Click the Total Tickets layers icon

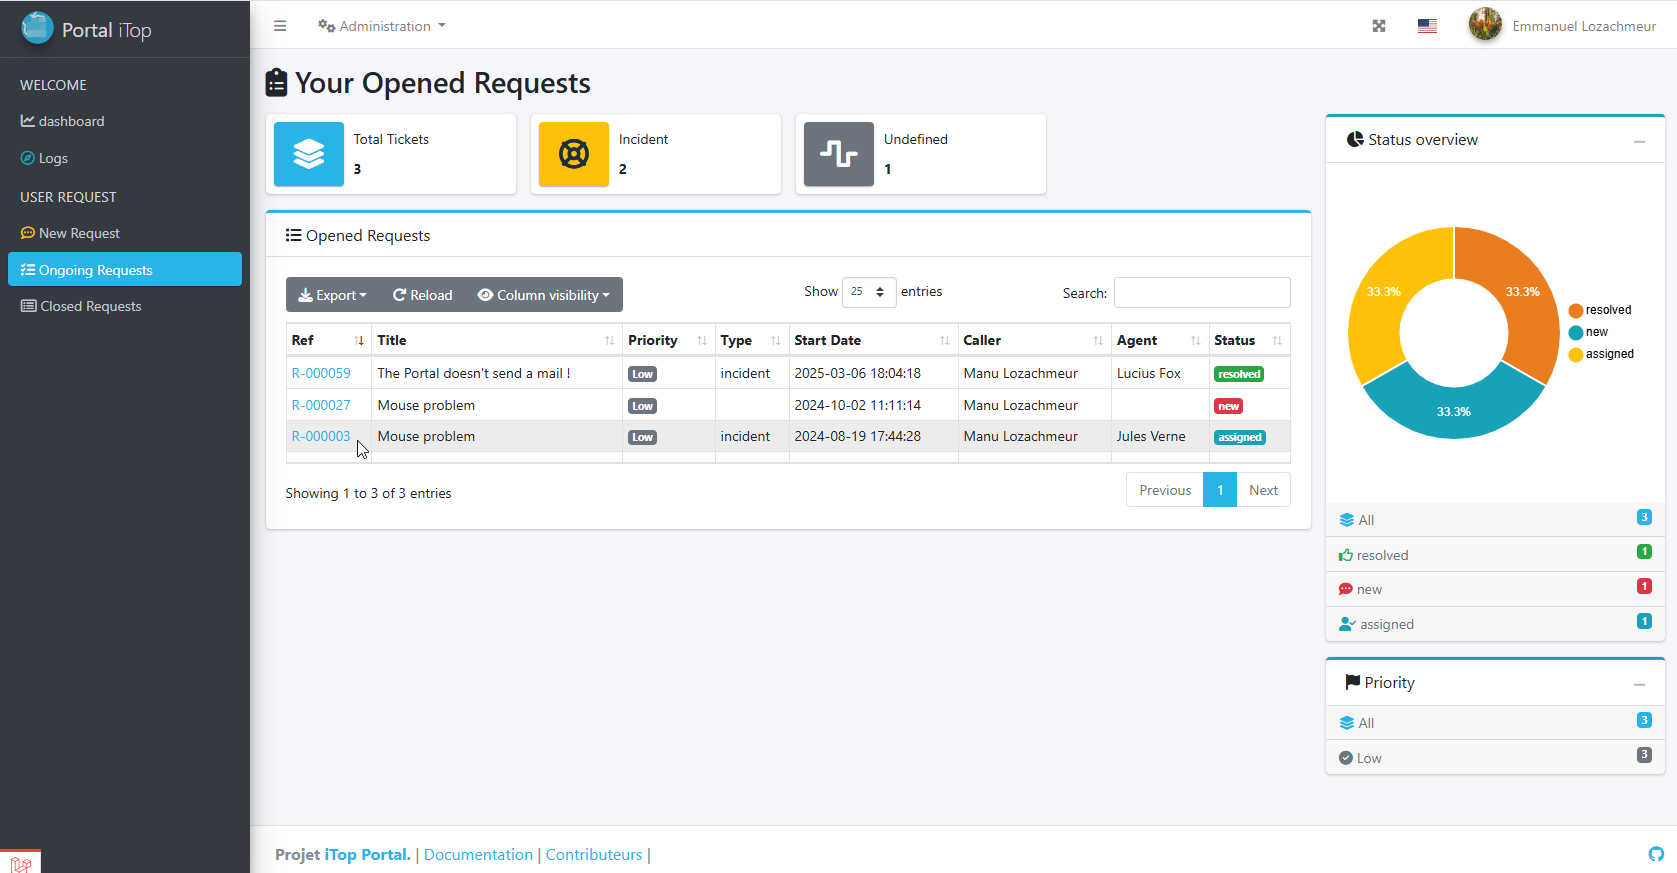(x=309, y=154)
